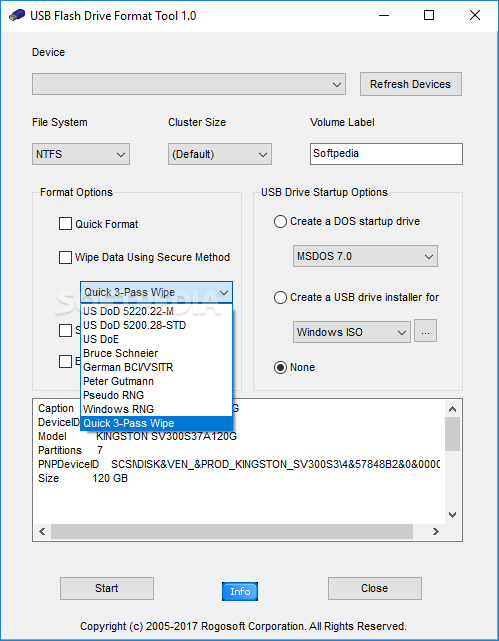499x641 pixels.
Task: Collapse the Quick 3-Pass Wipe combo box
Action: [x=157, y=292]
